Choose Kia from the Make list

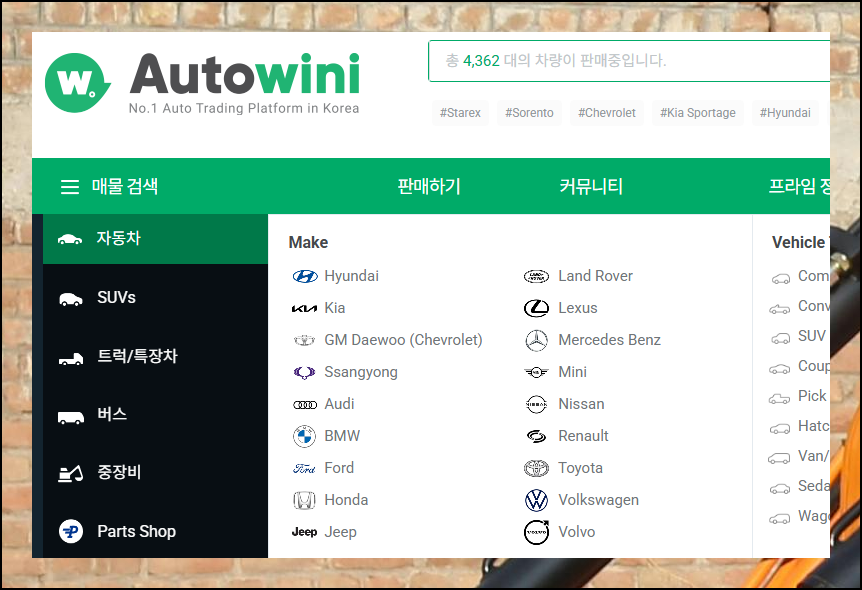pyautogui.click(x=335, y=308)
